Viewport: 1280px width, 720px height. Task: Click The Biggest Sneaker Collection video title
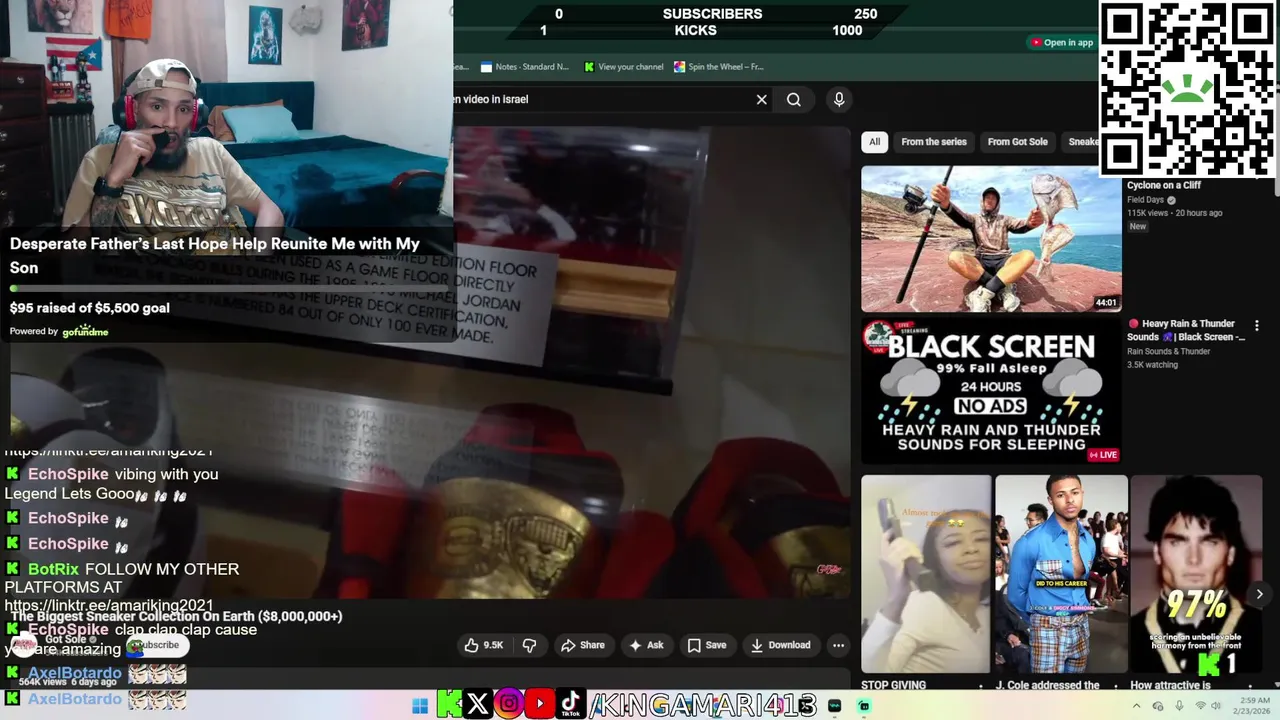point(176,616)
